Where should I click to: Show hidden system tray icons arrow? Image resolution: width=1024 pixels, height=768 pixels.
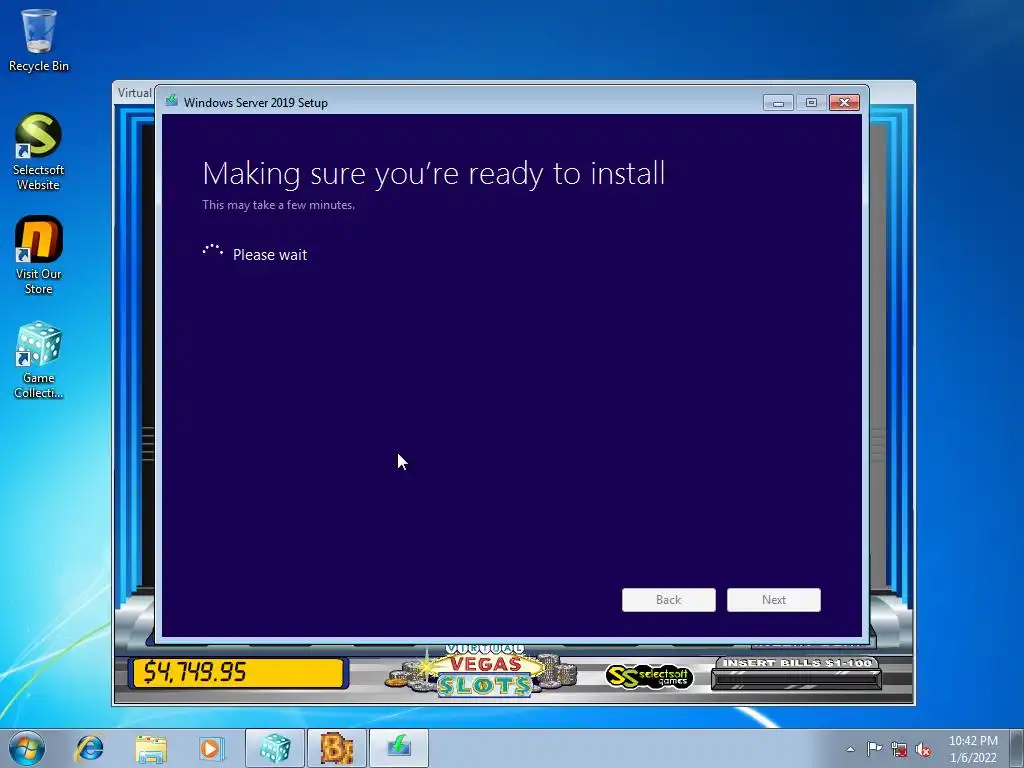point(850,749)
